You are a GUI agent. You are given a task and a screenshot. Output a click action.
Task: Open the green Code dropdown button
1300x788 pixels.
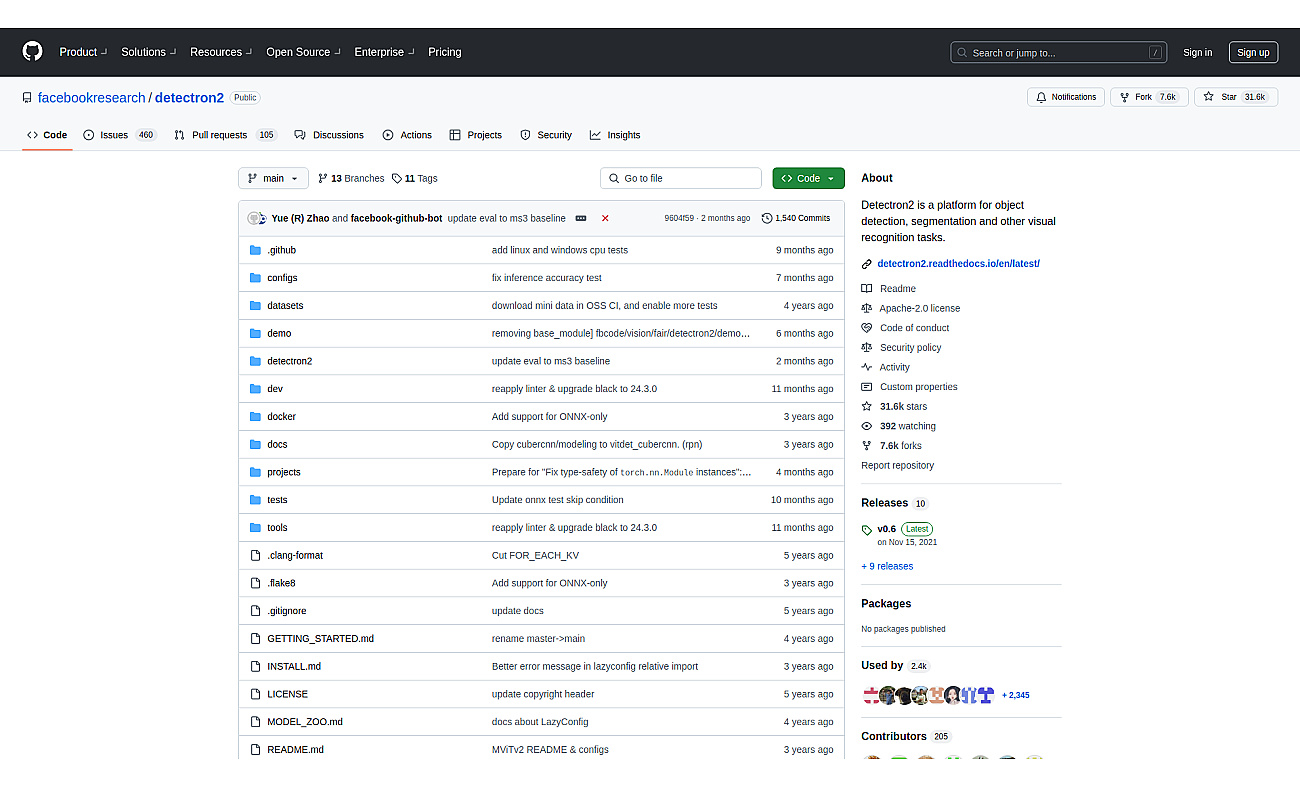pyautogui.click(x=808, y=178)
